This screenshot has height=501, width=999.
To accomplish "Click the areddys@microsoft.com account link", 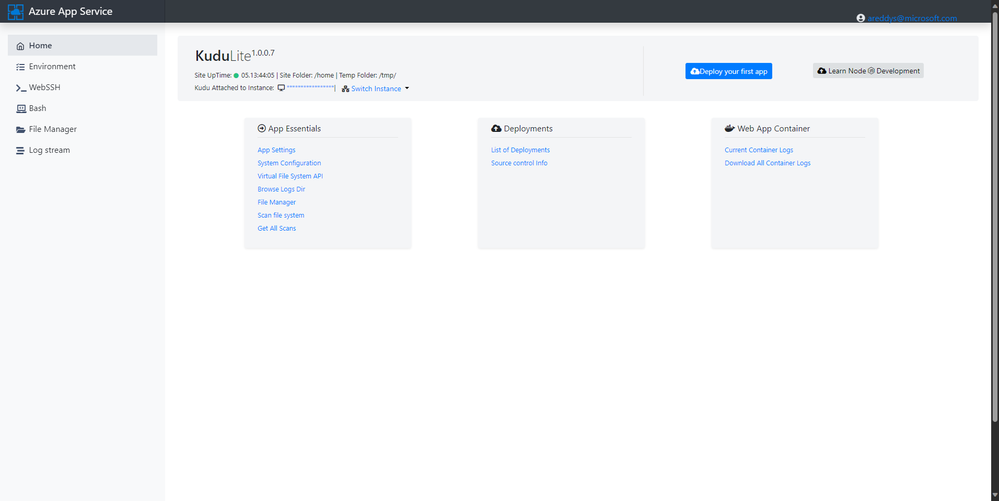I will click(x=912, y=18).
